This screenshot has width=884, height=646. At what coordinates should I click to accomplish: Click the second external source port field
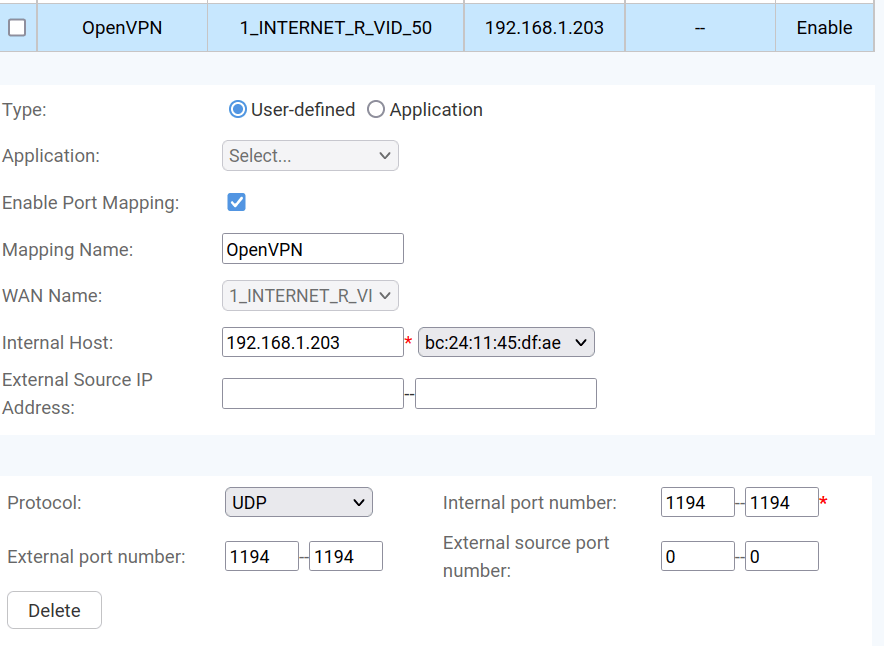(x=781, y=557)
